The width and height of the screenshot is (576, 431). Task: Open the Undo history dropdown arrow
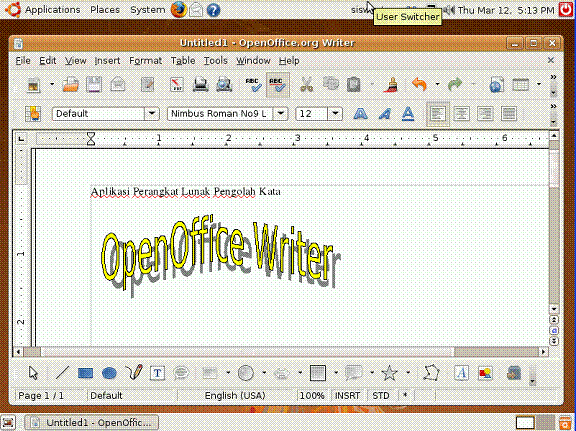pyautogui.click(x=437, y=85)
